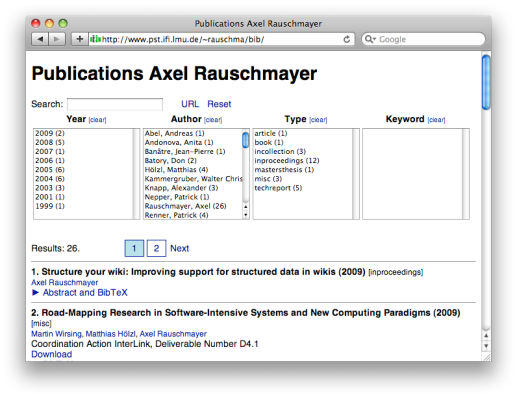
Task: Click the Author list scroll-up arrow
Action: (246, 207)
